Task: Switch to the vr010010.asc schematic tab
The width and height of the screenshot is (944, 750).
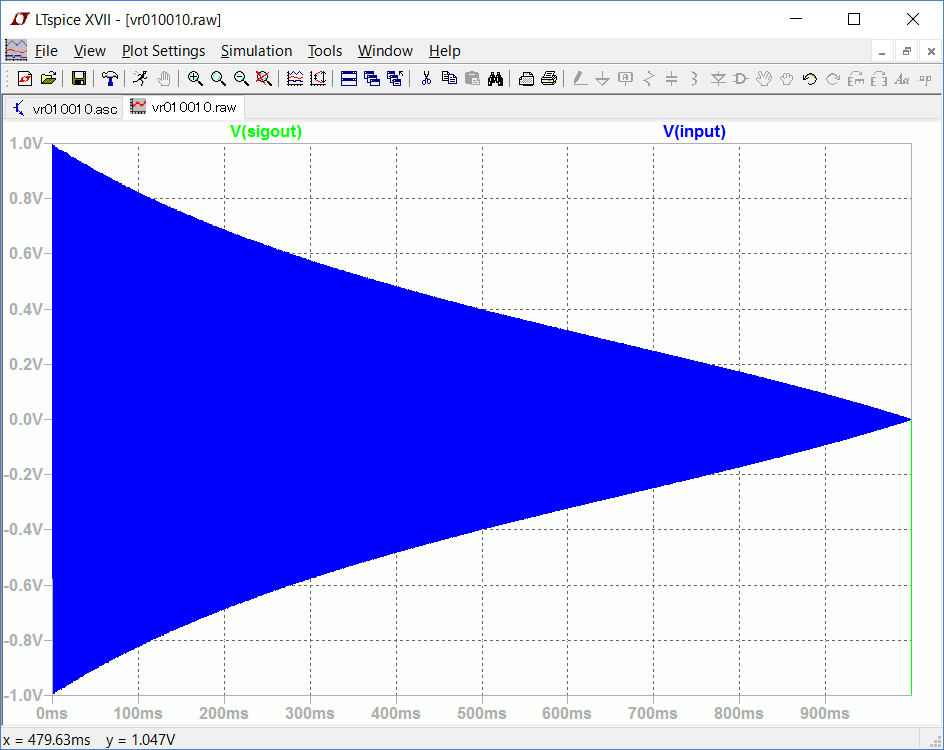Action: (66, 108)
